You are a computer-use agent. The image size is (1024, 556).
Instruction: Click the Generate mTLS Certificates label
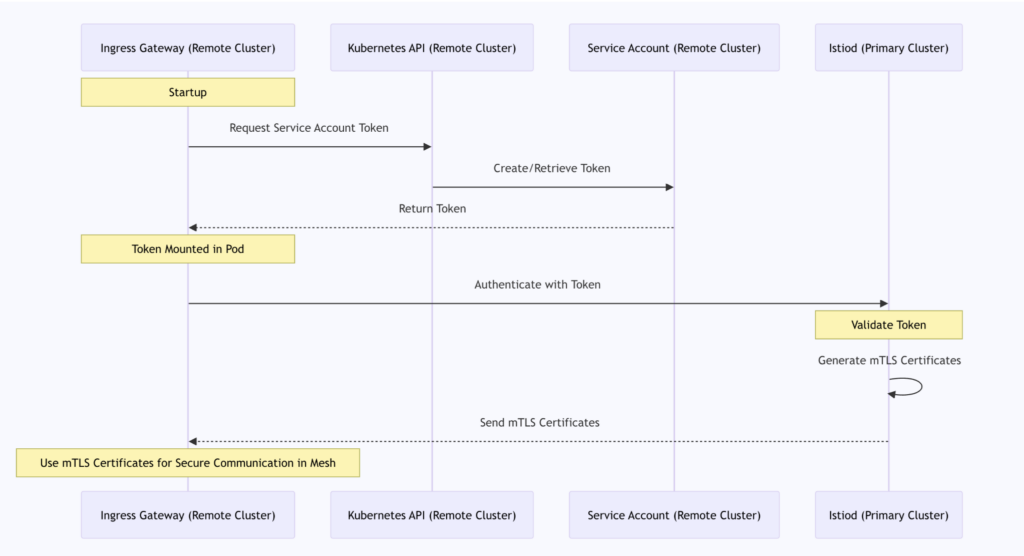point(889,360)
